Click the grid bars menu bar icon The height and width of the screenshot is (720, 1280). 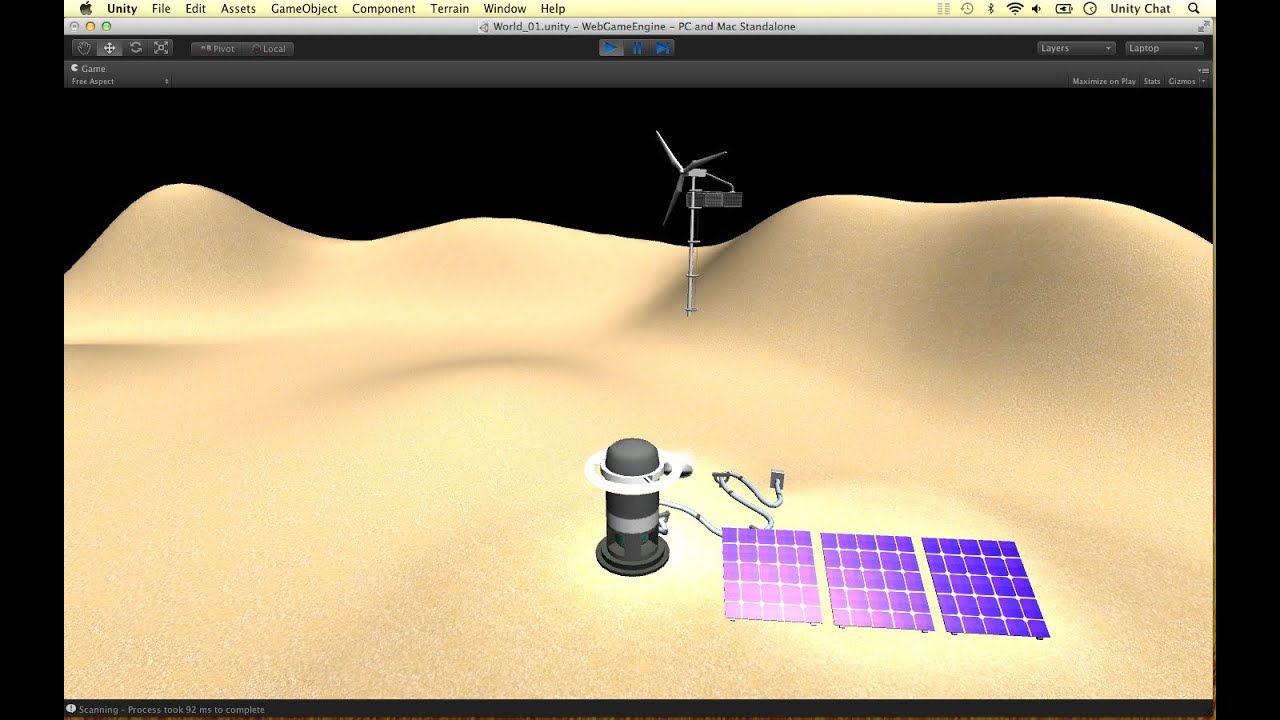coord(943,8)
